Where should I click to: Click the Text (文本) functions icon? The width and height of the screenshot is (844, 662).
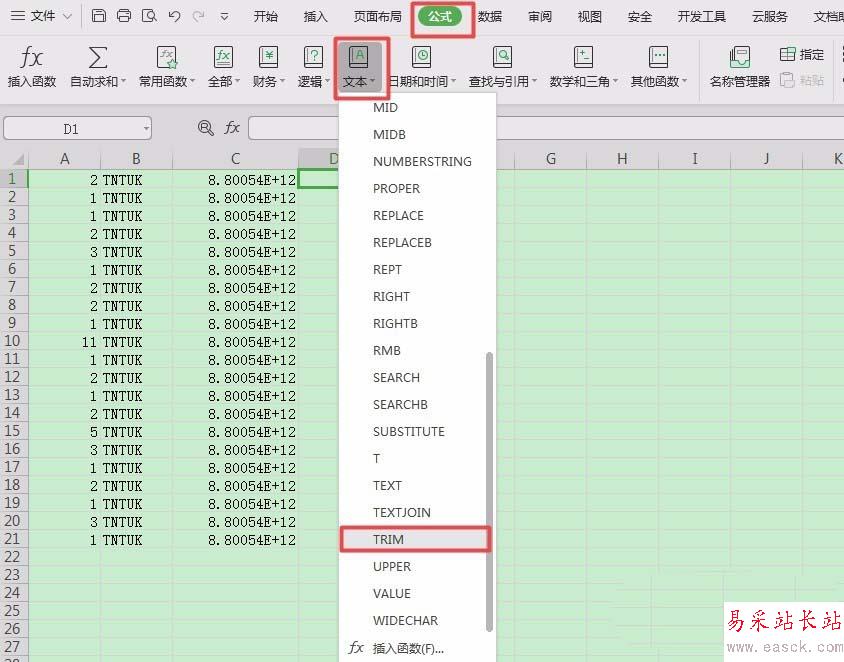click(x=359, y=57)
